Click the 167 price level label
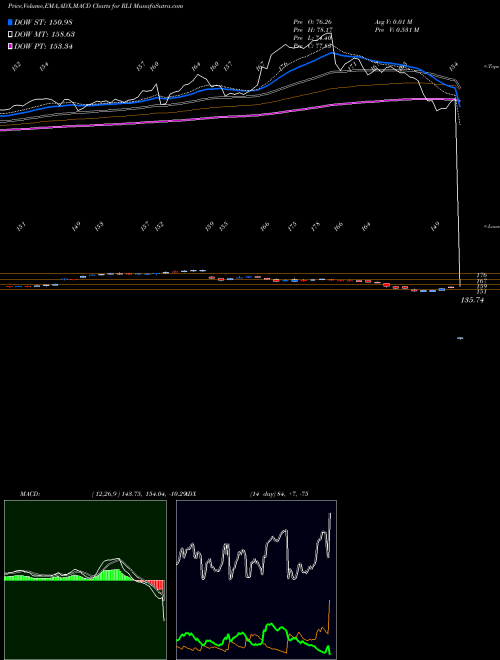 482,281
